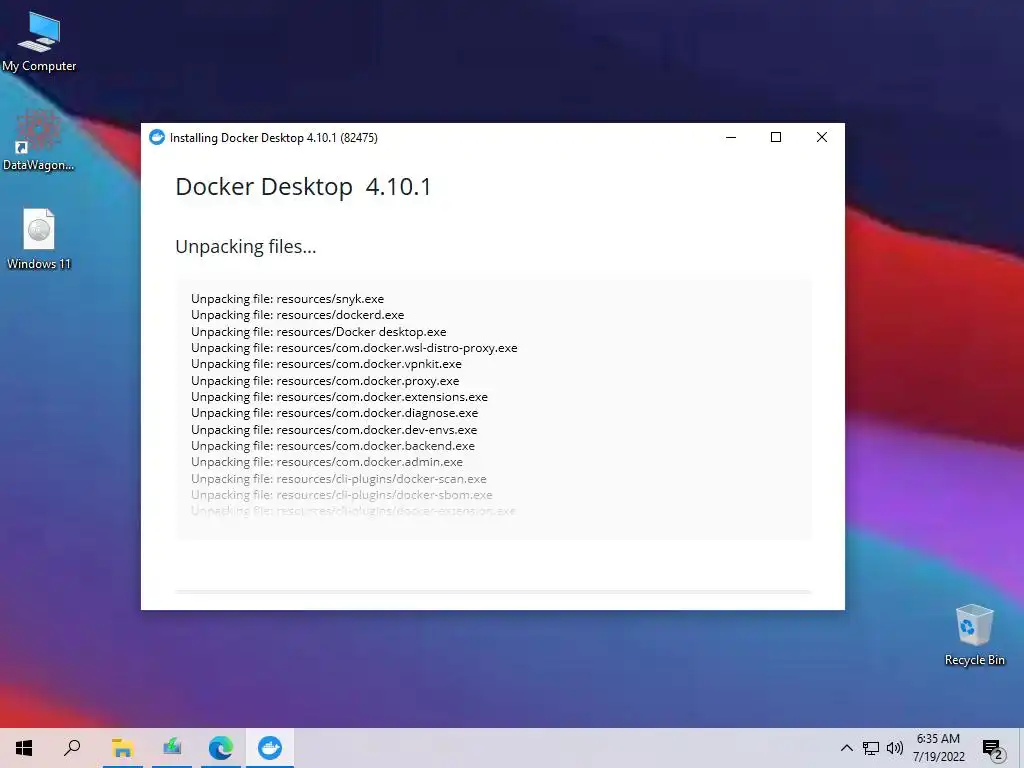Viewport: 1024px width, 768px height.
Task: Click the installer progress bar
Action: tap(493, 592)
